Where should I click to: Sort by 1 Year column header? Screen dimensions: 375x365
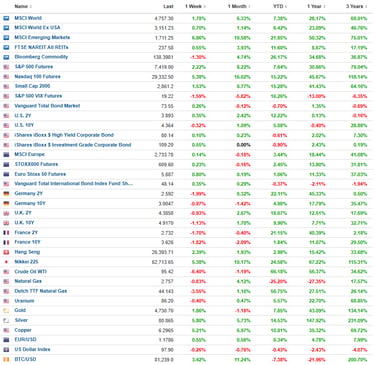coord(316,6)
